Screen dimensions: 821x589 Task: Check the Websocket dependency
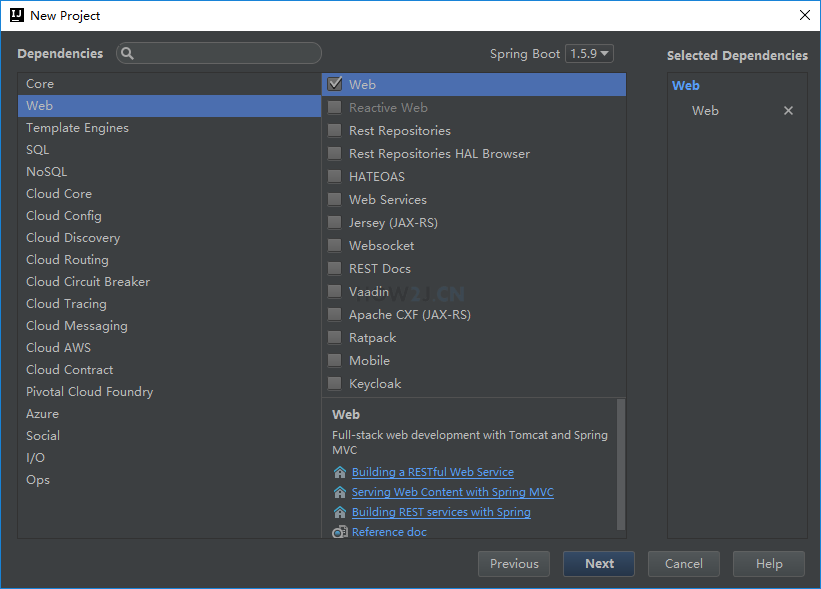[335, 246]
